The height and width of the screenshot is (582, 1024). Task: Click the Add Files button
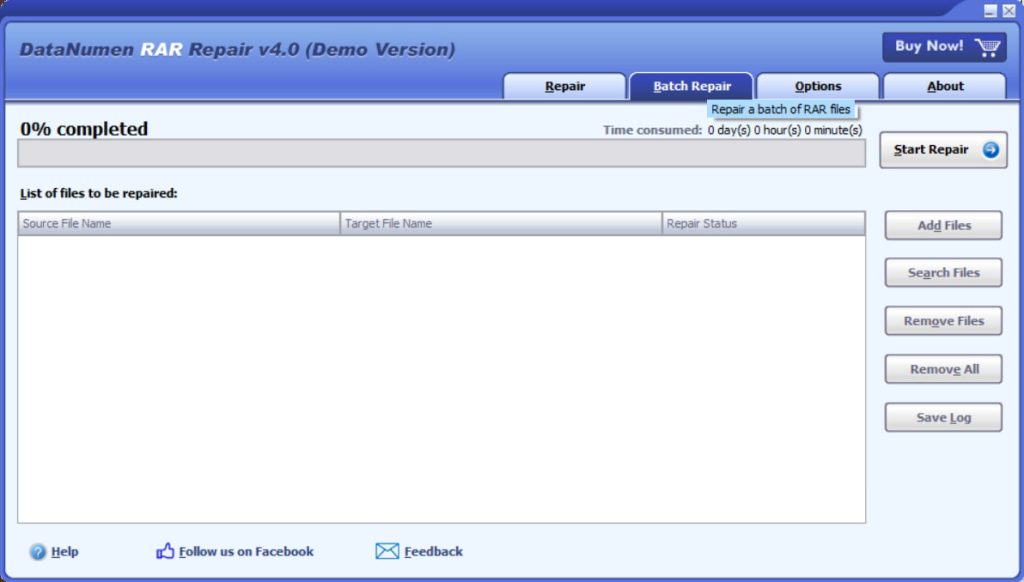[x=944, y=225]
